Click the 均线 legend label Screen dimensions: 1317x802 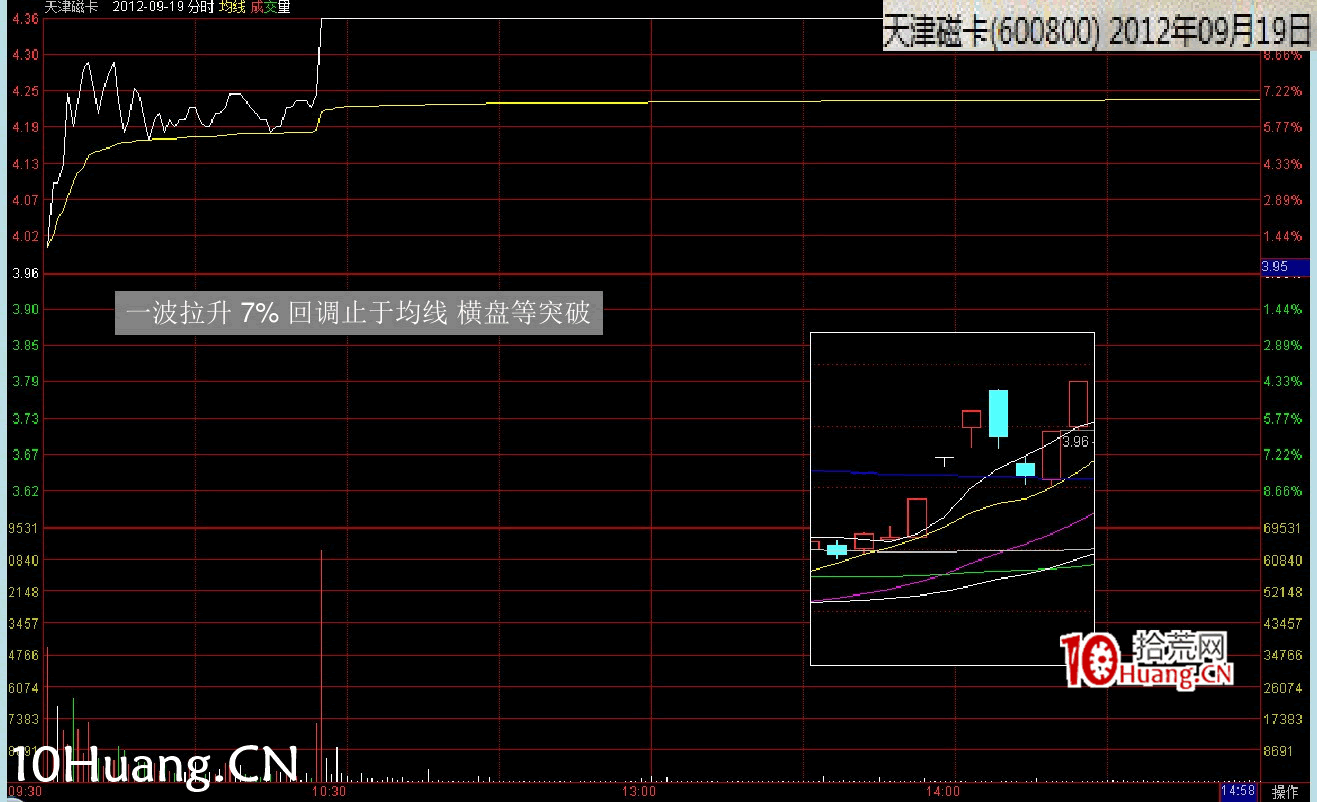pyautogui.click(x=233, y=5)
